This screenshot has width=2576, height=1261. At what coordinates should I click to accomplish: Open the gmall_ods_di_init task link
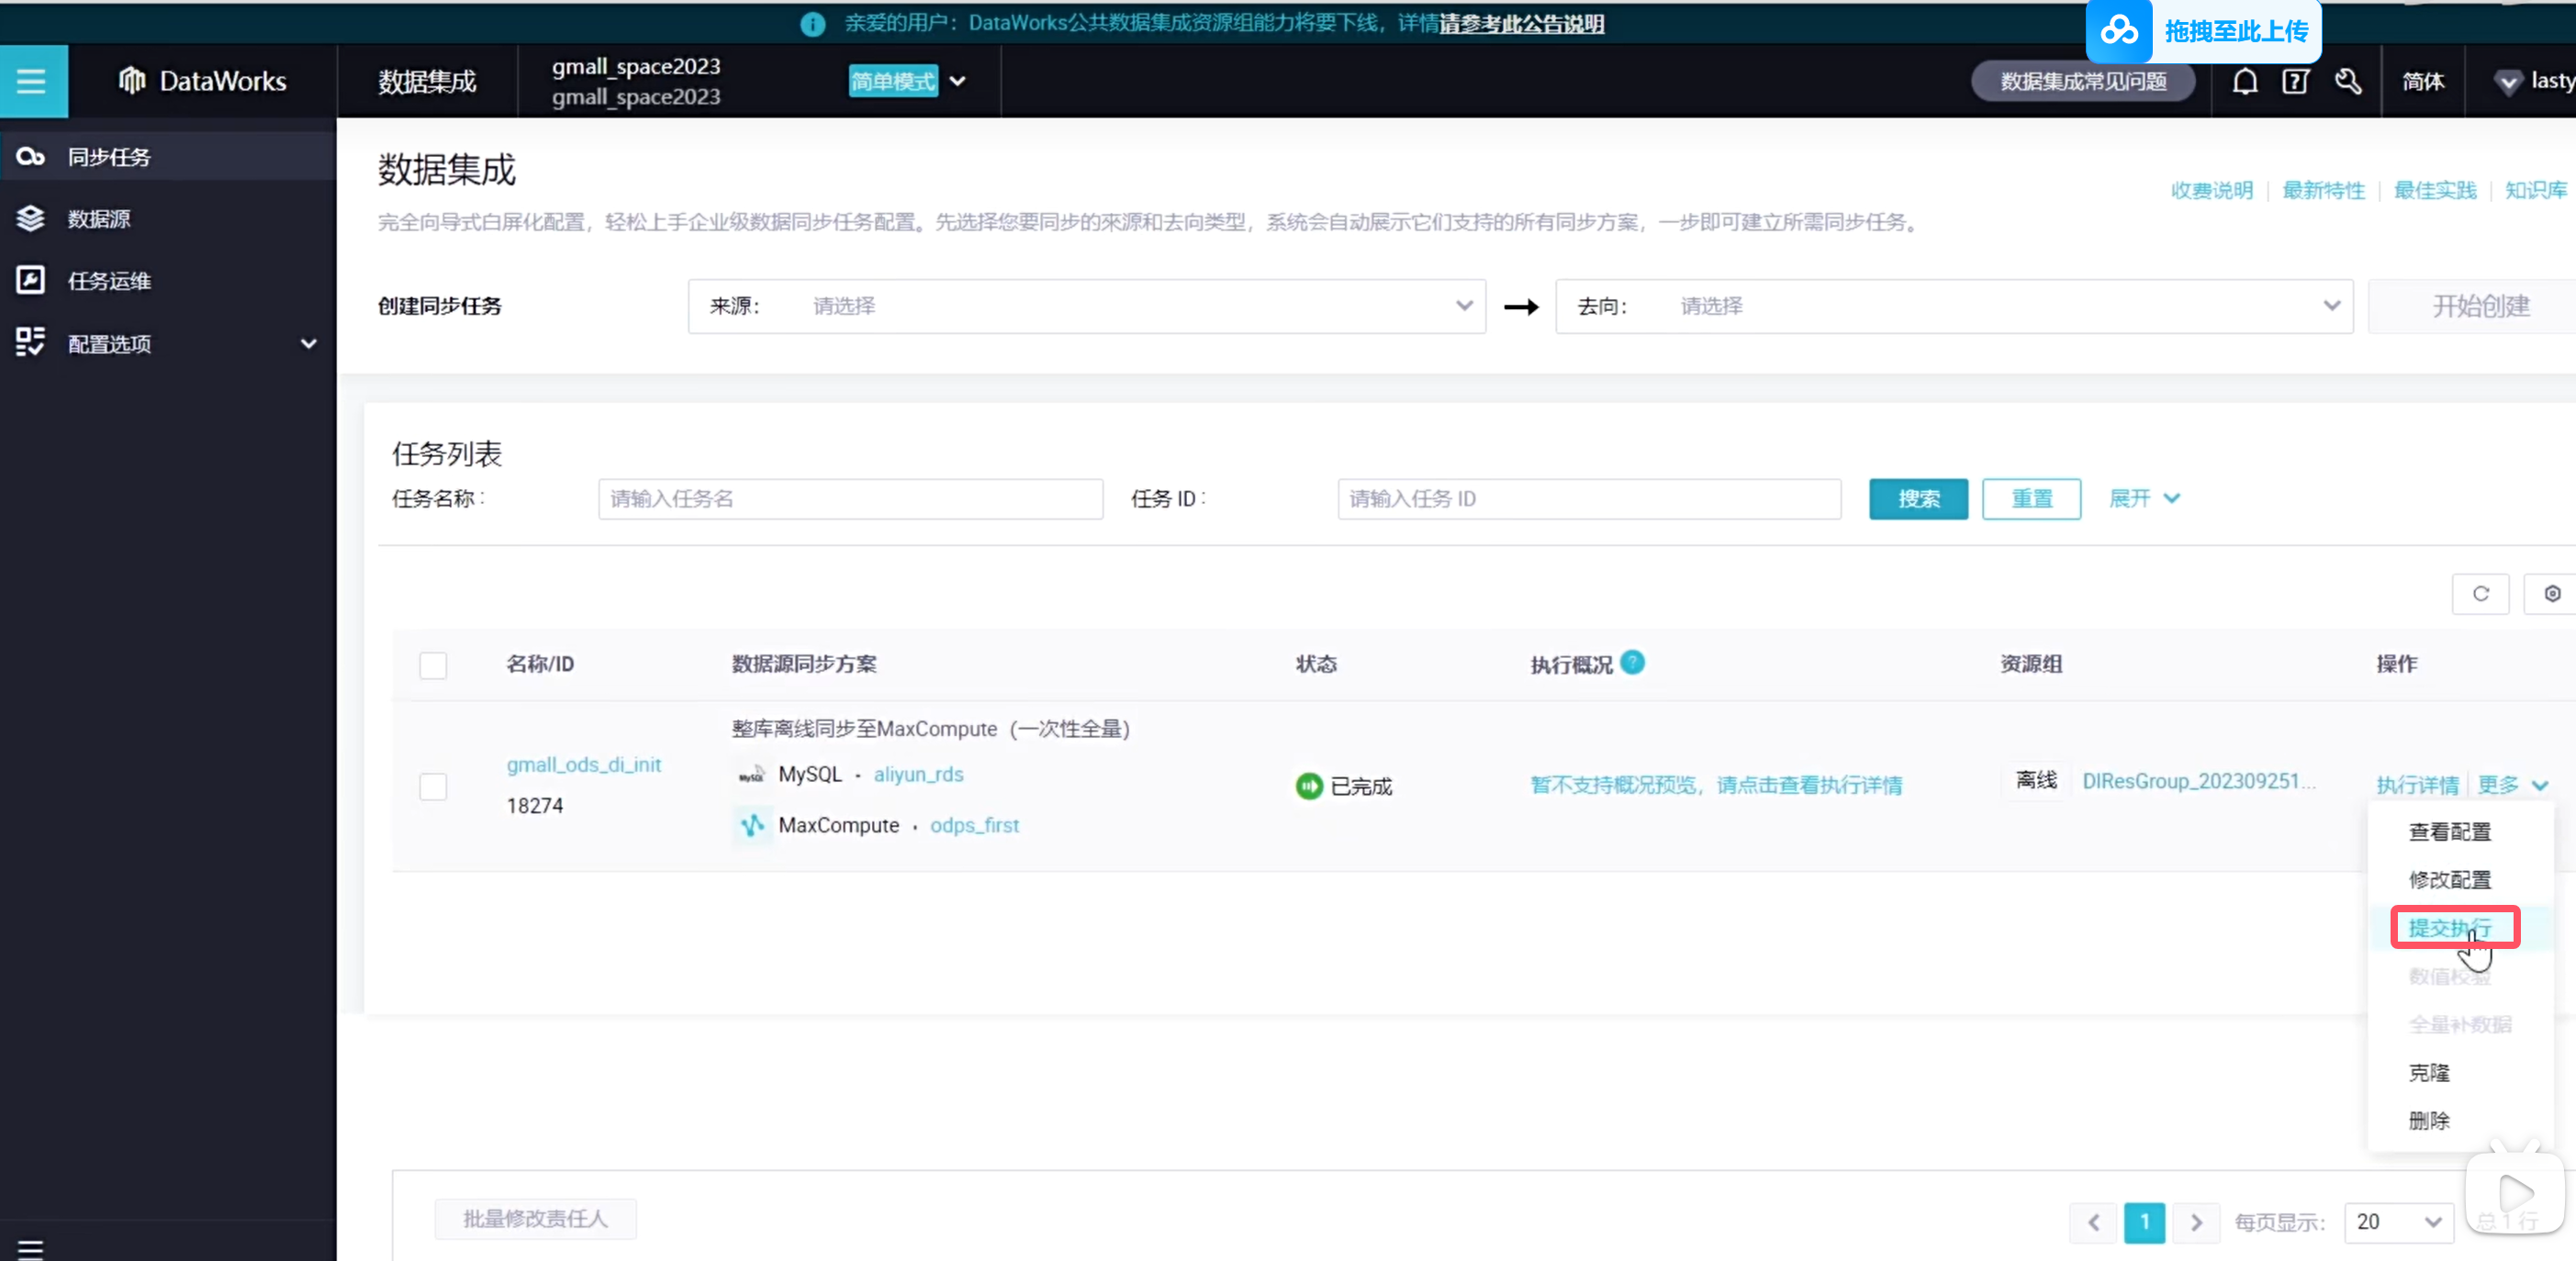coord(583,764)
